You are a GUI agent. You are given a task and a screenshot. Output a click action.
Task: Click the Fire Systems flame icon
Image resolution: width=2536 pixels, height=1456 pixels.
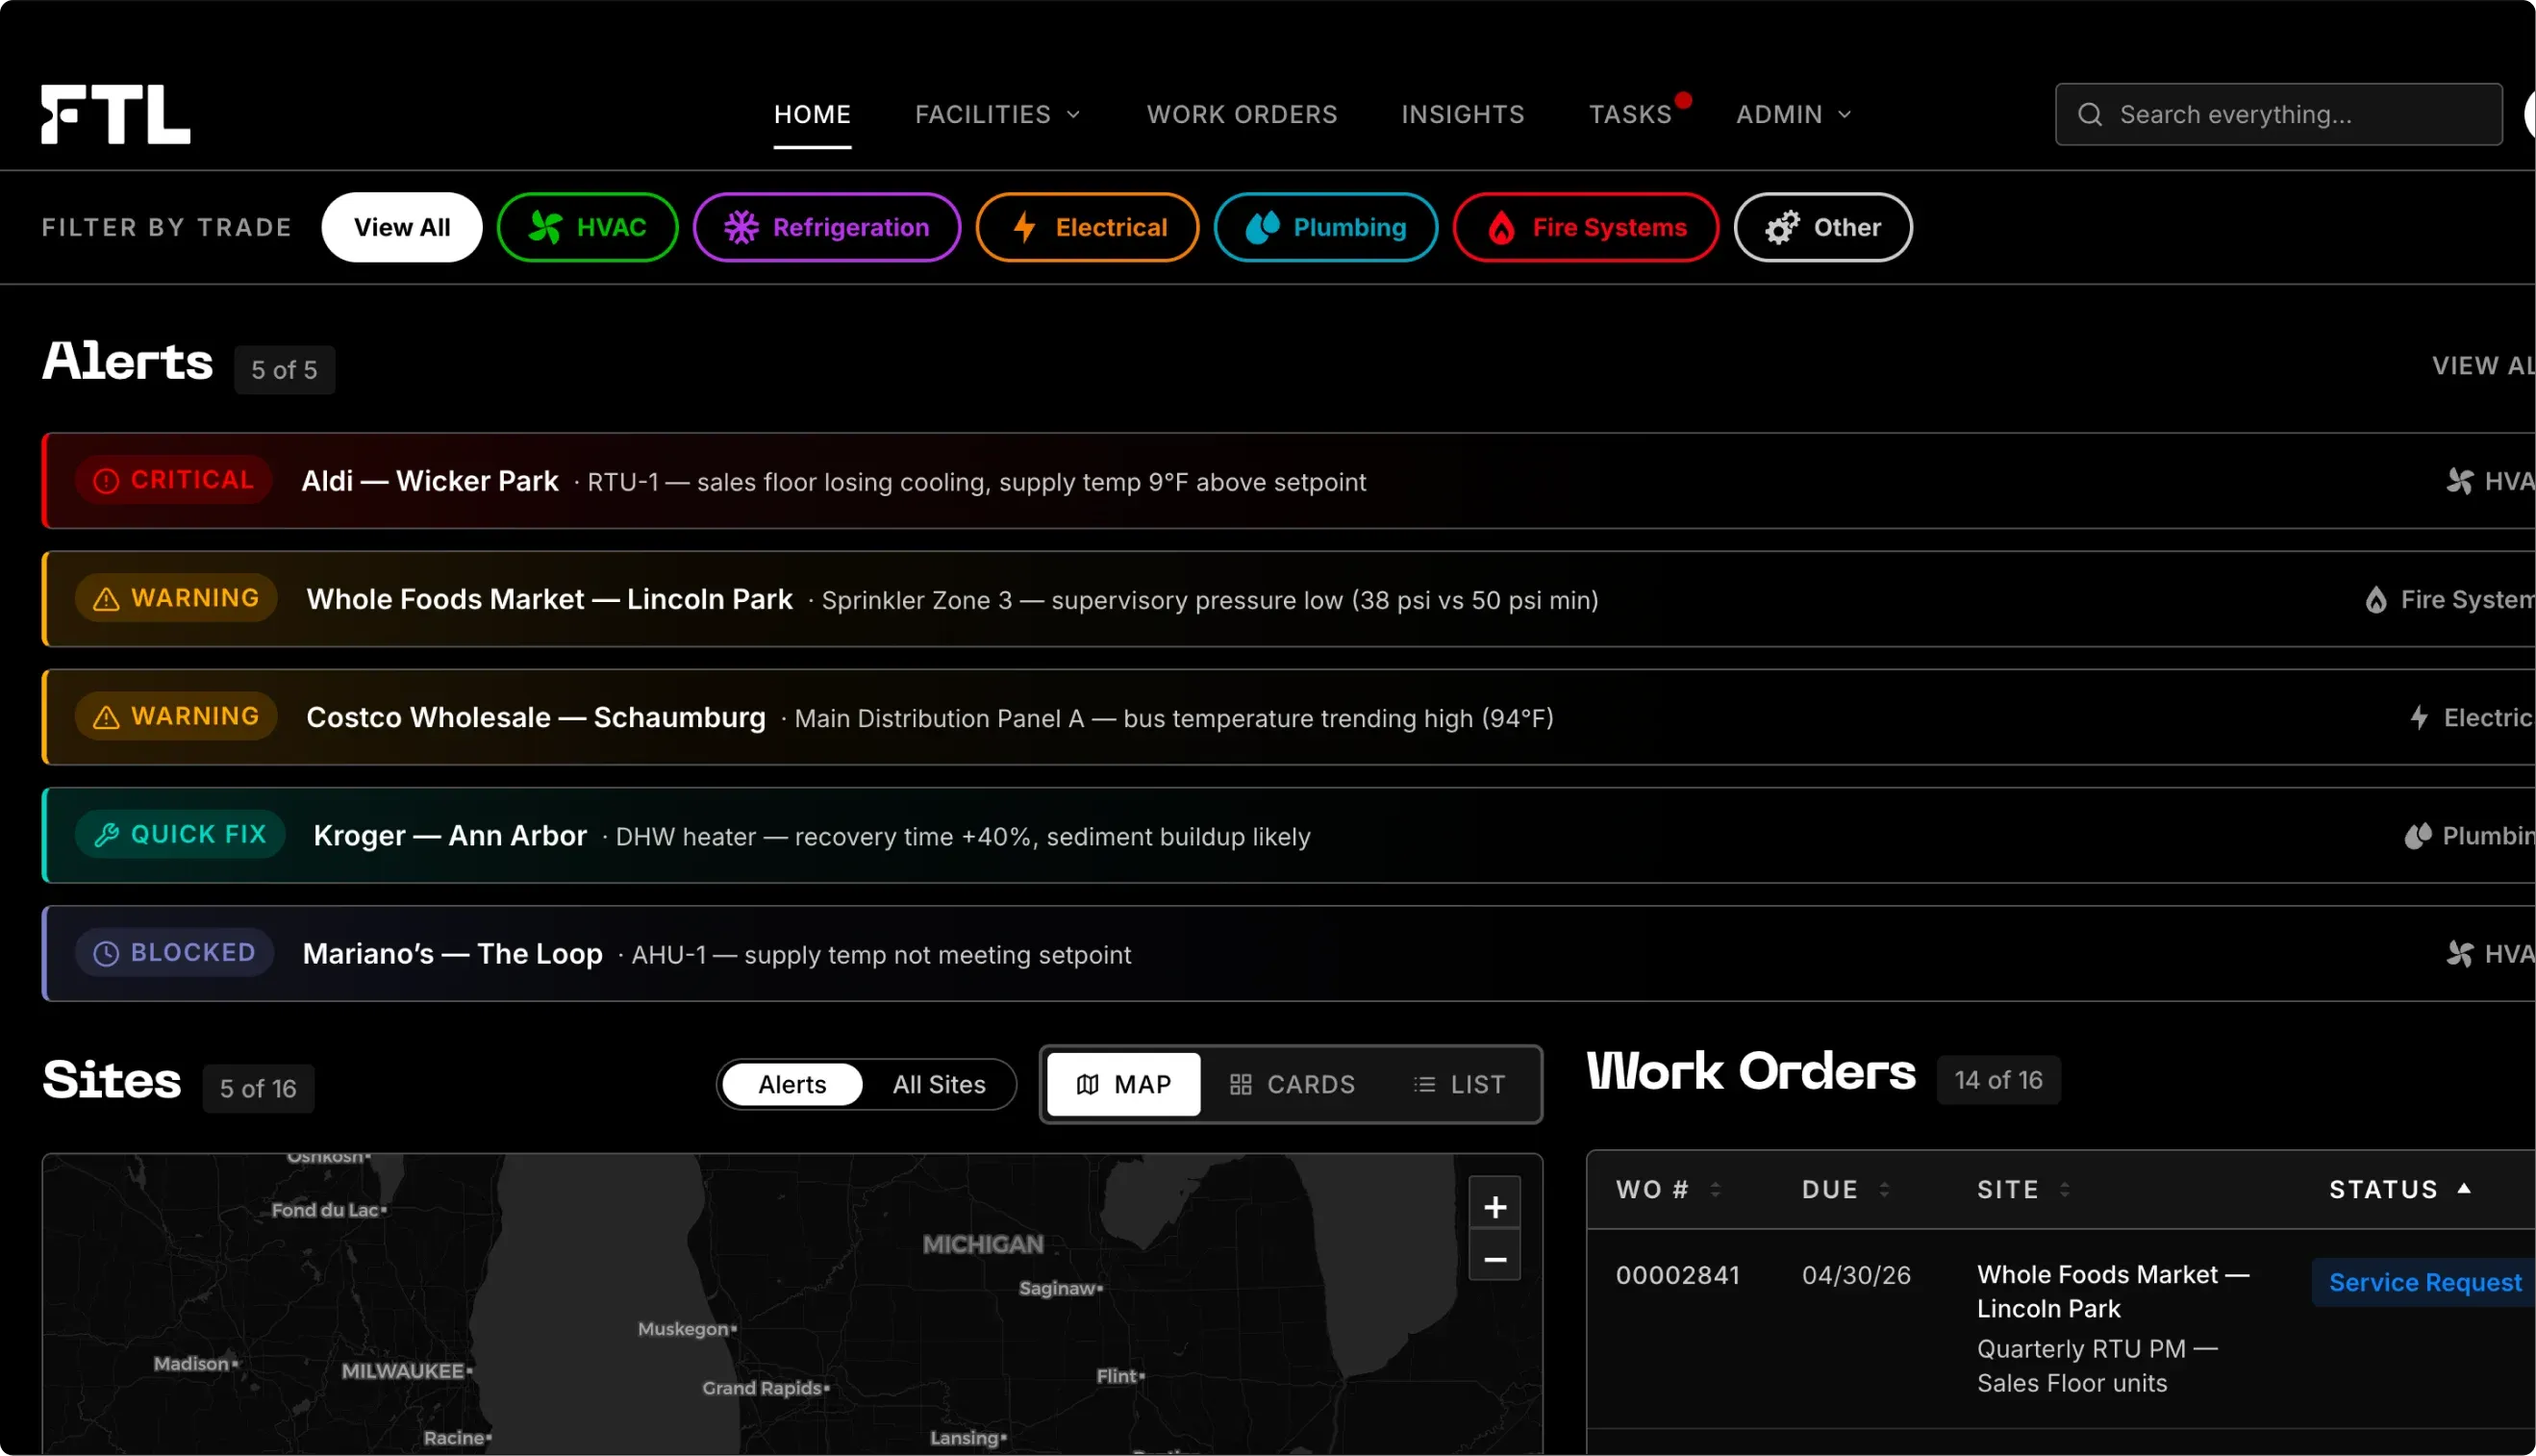[1501, 227]
